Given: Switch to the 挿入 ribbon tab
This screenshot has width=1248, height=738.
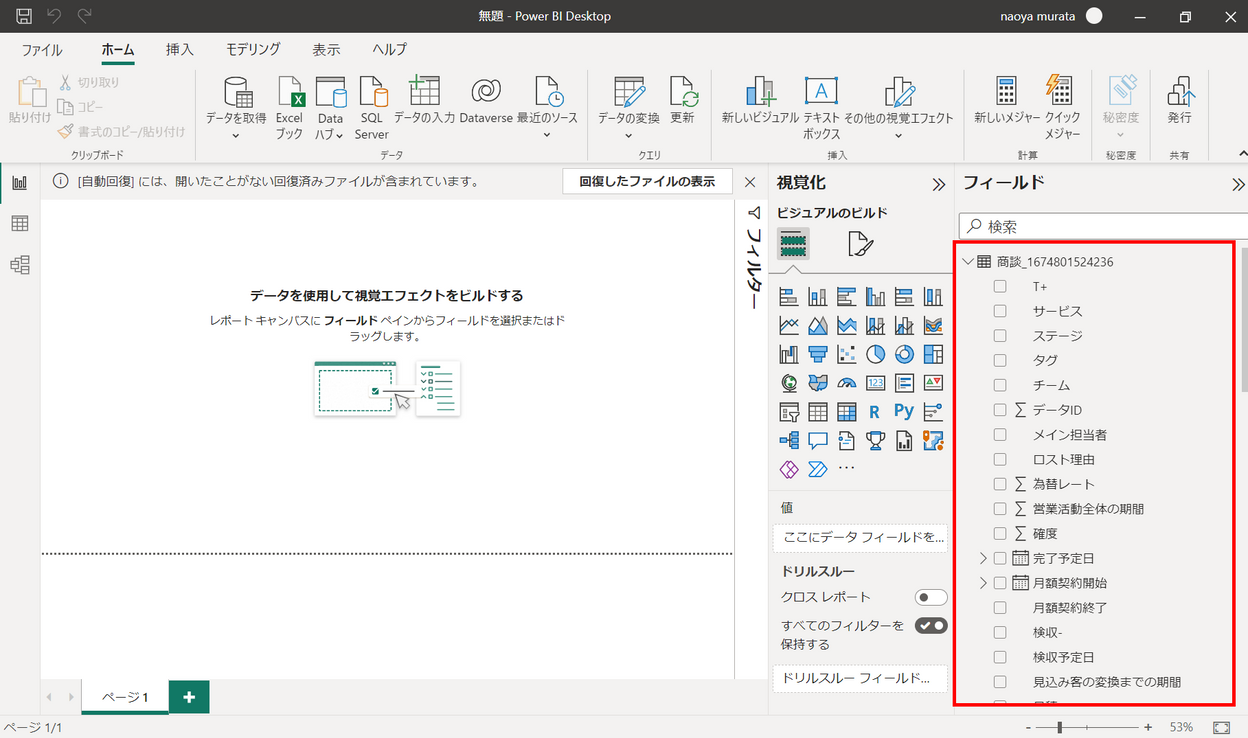Looking at the screenshot, I should pyautogui.click(x=180, y=50).
